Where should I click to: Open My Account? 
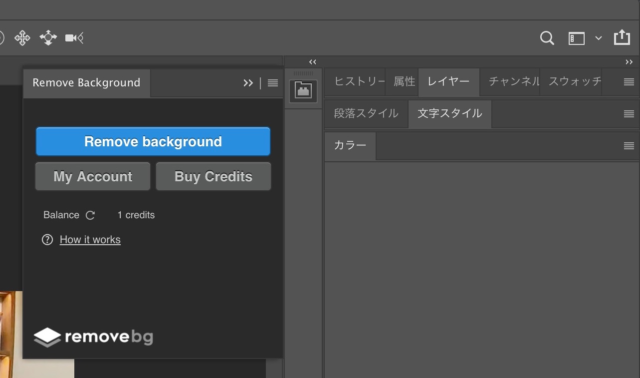point(93,176)
